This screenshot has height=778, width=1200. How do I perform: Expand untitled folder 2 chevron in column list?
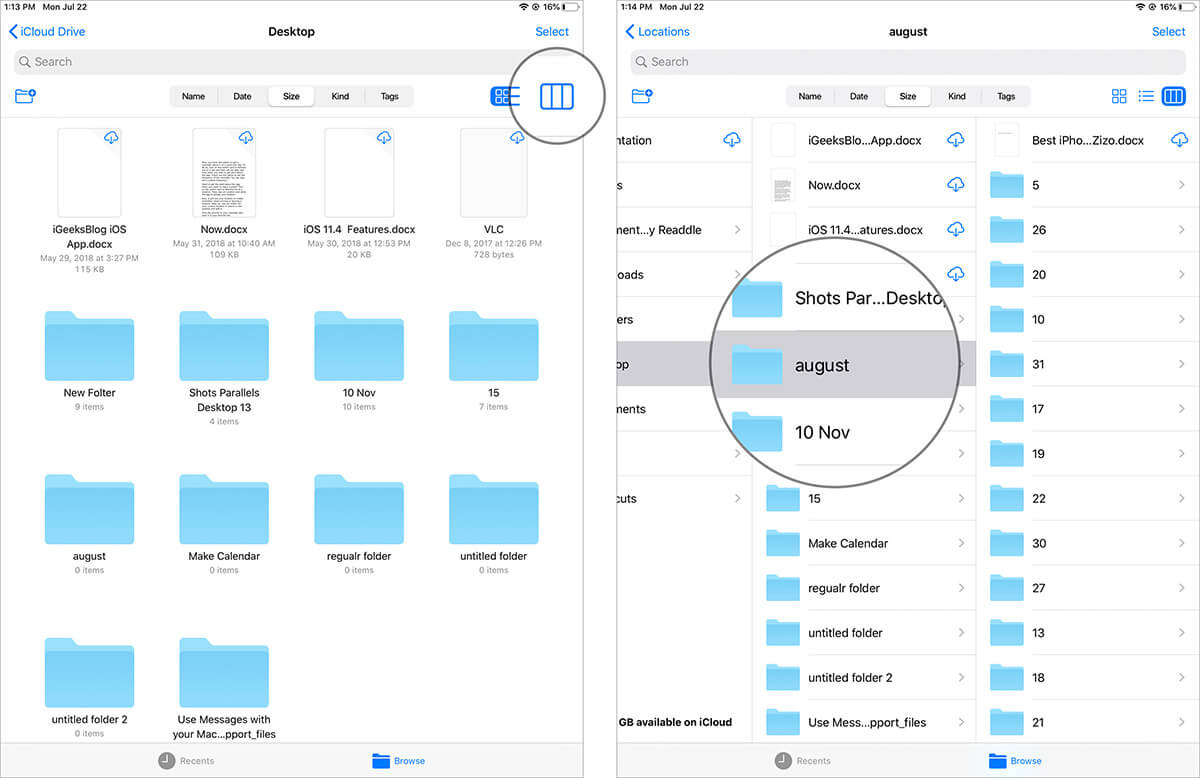coord(961,677)
